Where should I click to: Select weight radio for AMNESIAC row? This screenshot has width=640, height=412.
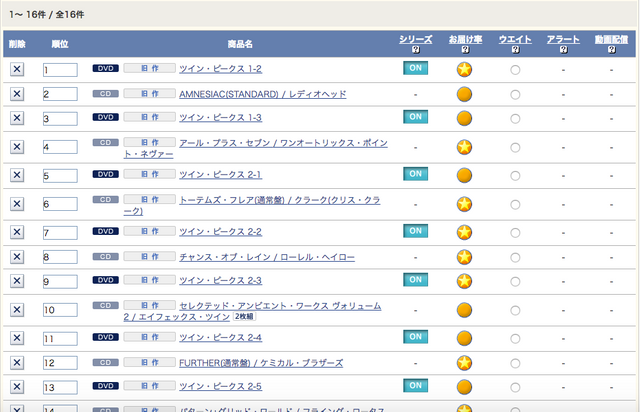coord(515,95)
